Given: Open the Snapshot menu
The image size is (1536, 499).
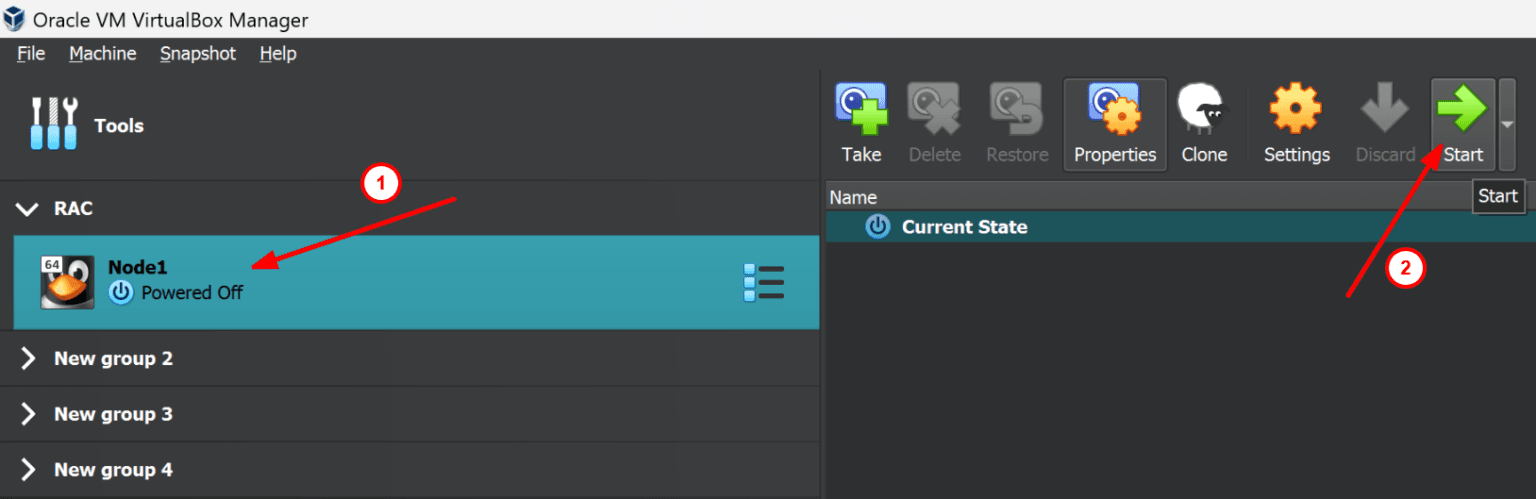Looking at the screenshot, I should pyautogui.click(x=198, y=54).
